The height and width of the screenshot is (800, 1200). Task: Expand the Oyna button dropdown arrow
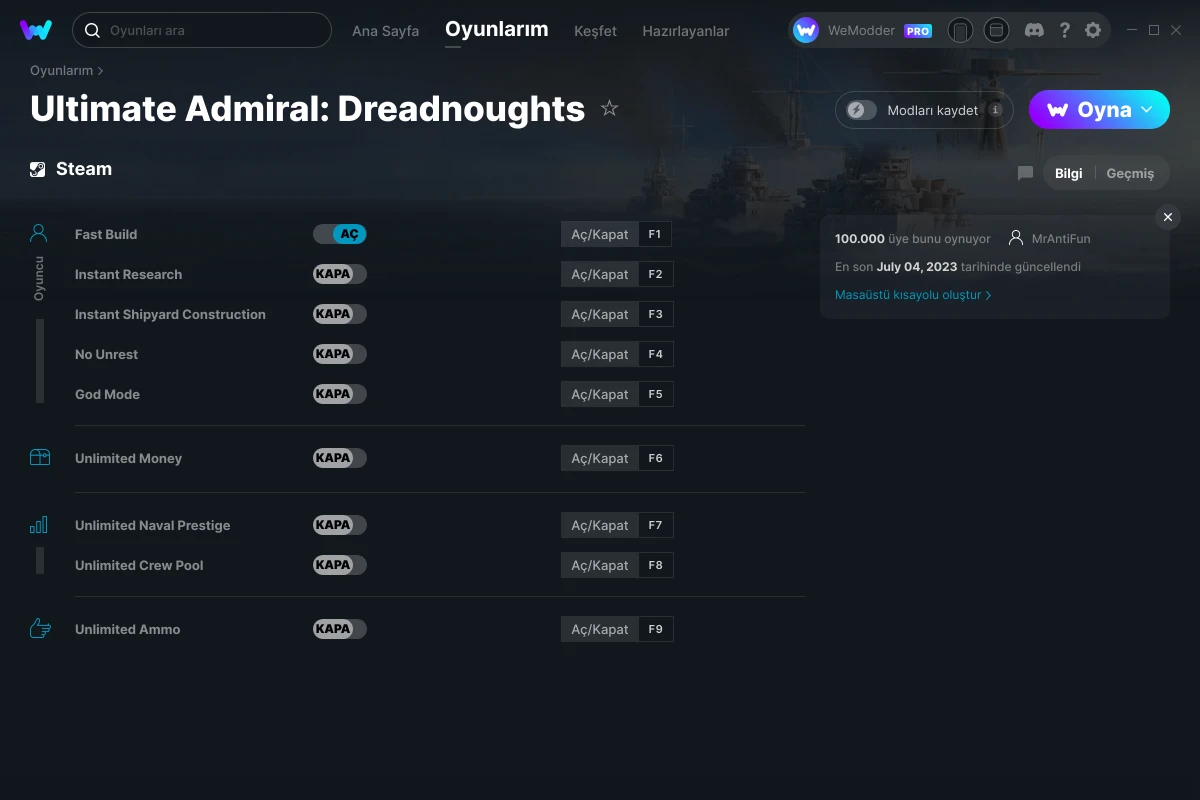(x=1147, y=110)
